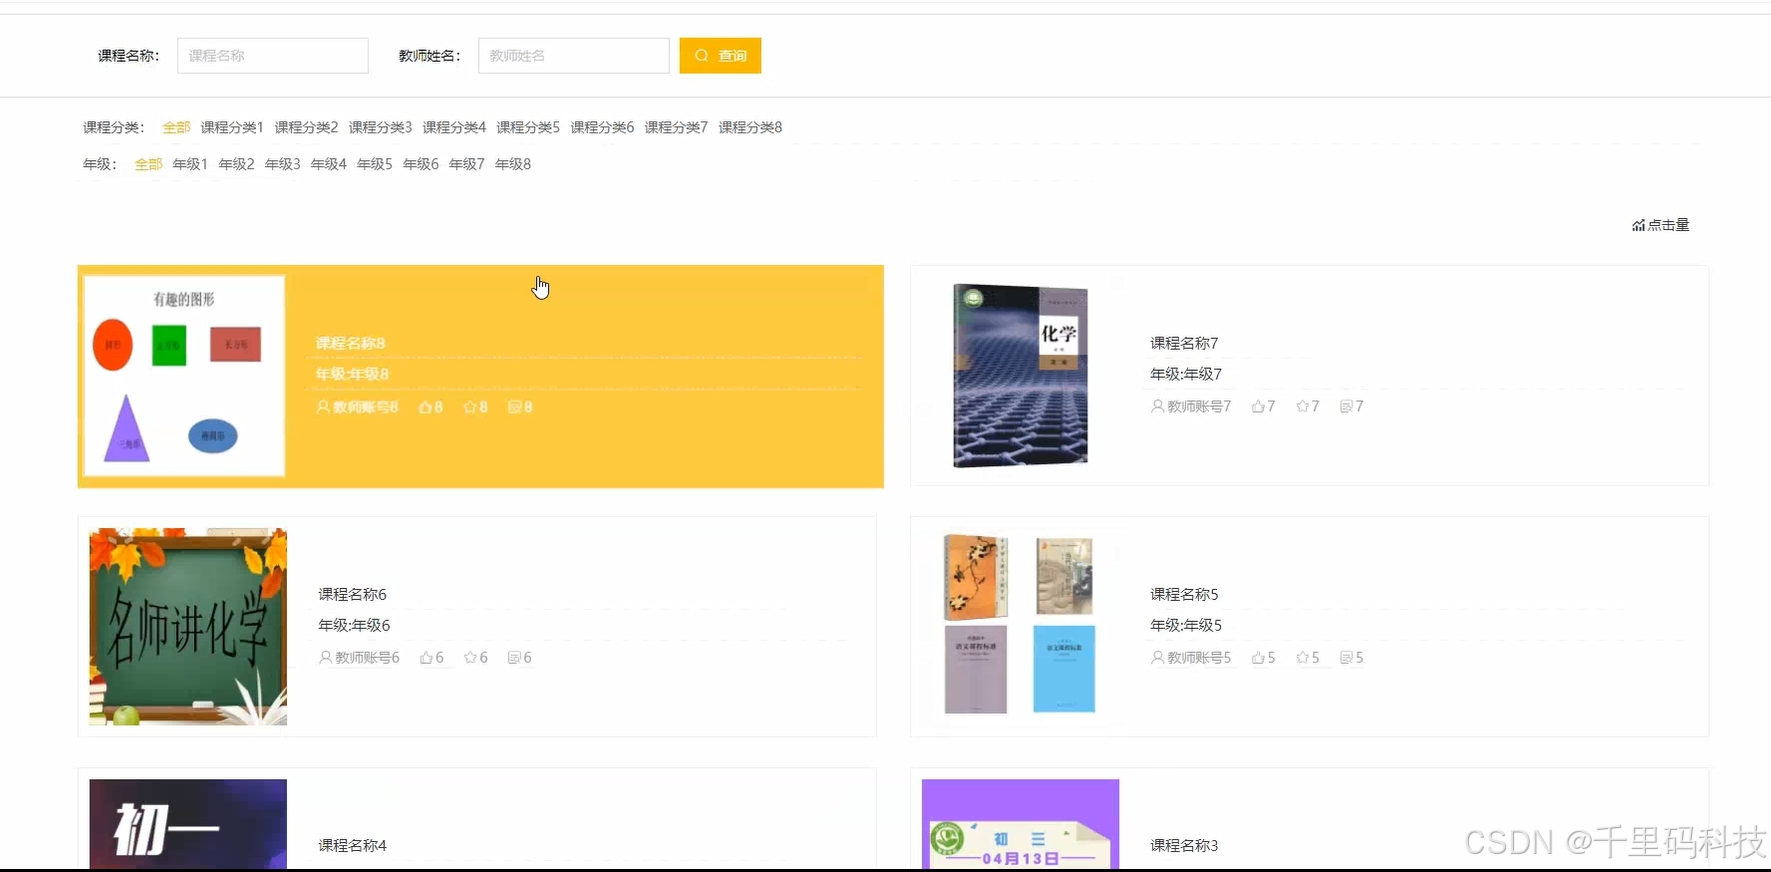Viewport: 1771px width, 872px height.
Task: Click the 年级:年级8 text
Action: (352, 374)
